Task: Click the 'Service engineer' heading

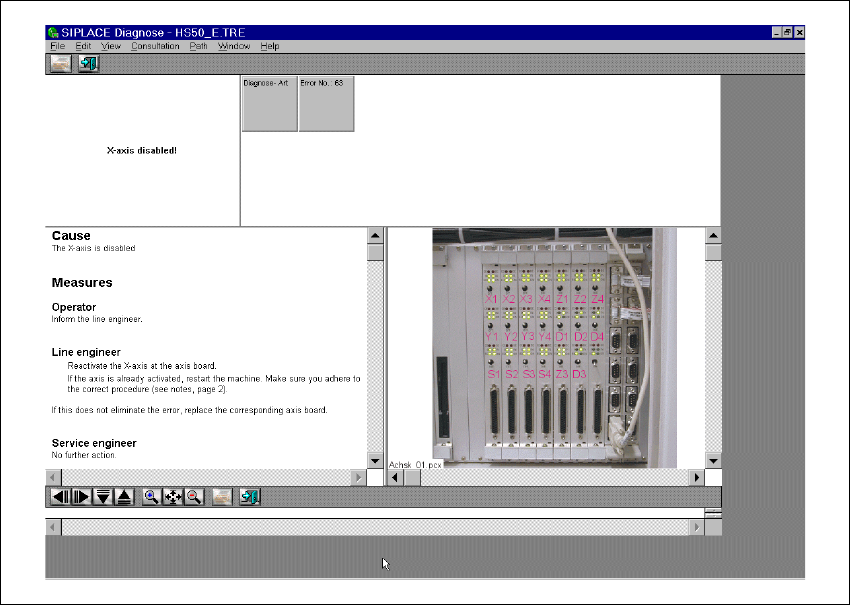Action: pos(94,443)
